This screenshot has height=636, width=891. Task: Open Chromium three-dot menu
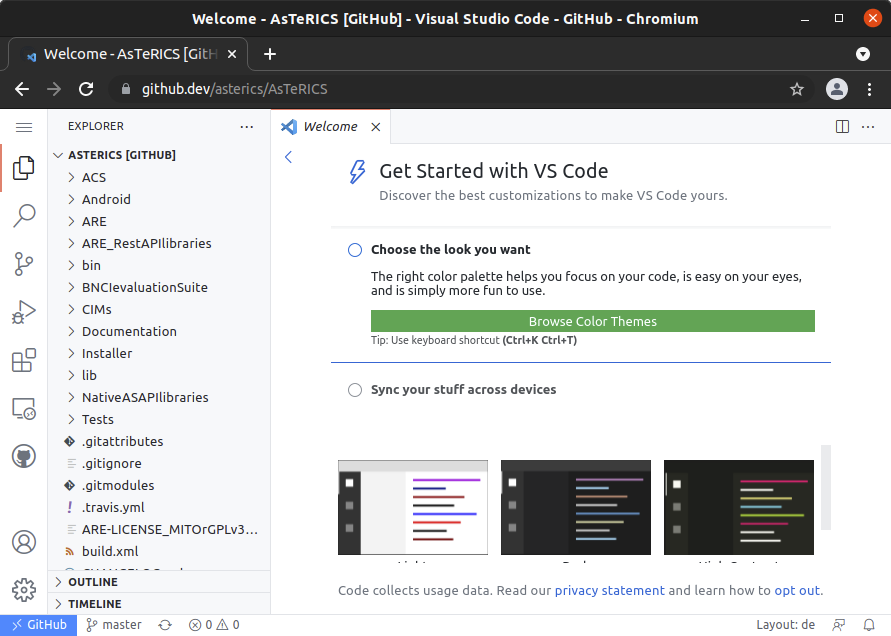click(x=869, y=89)
